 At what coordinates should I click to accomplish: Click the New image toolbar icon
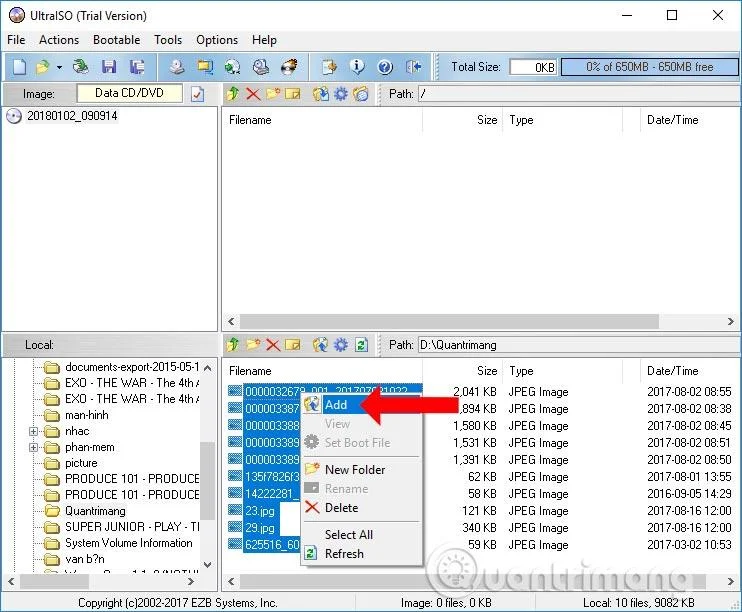(19, 67)
